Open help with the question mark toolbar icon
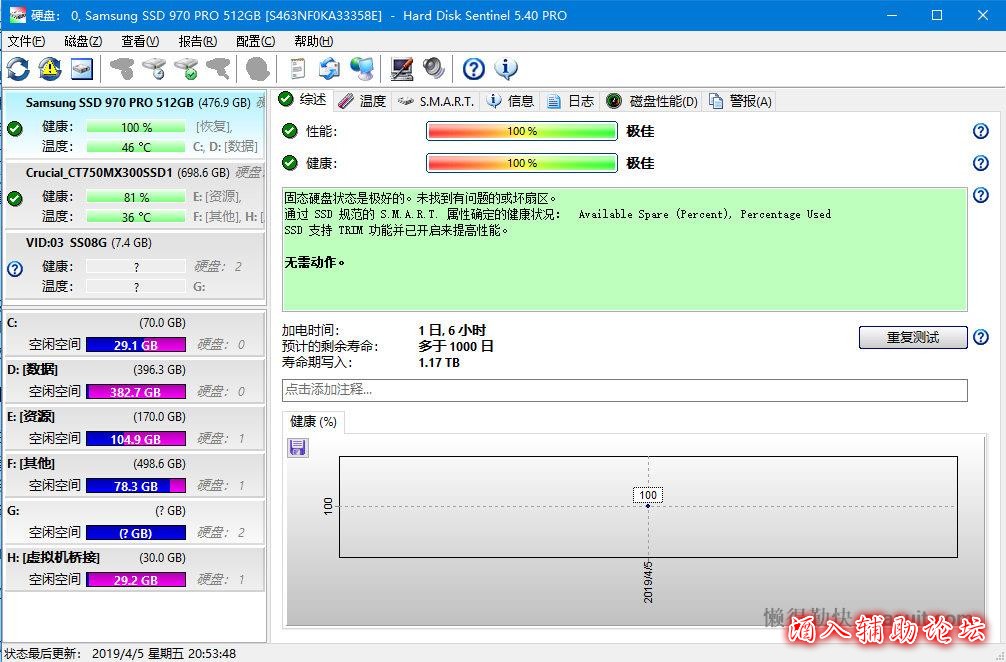1006x662 pixels. tap(474, 69)
